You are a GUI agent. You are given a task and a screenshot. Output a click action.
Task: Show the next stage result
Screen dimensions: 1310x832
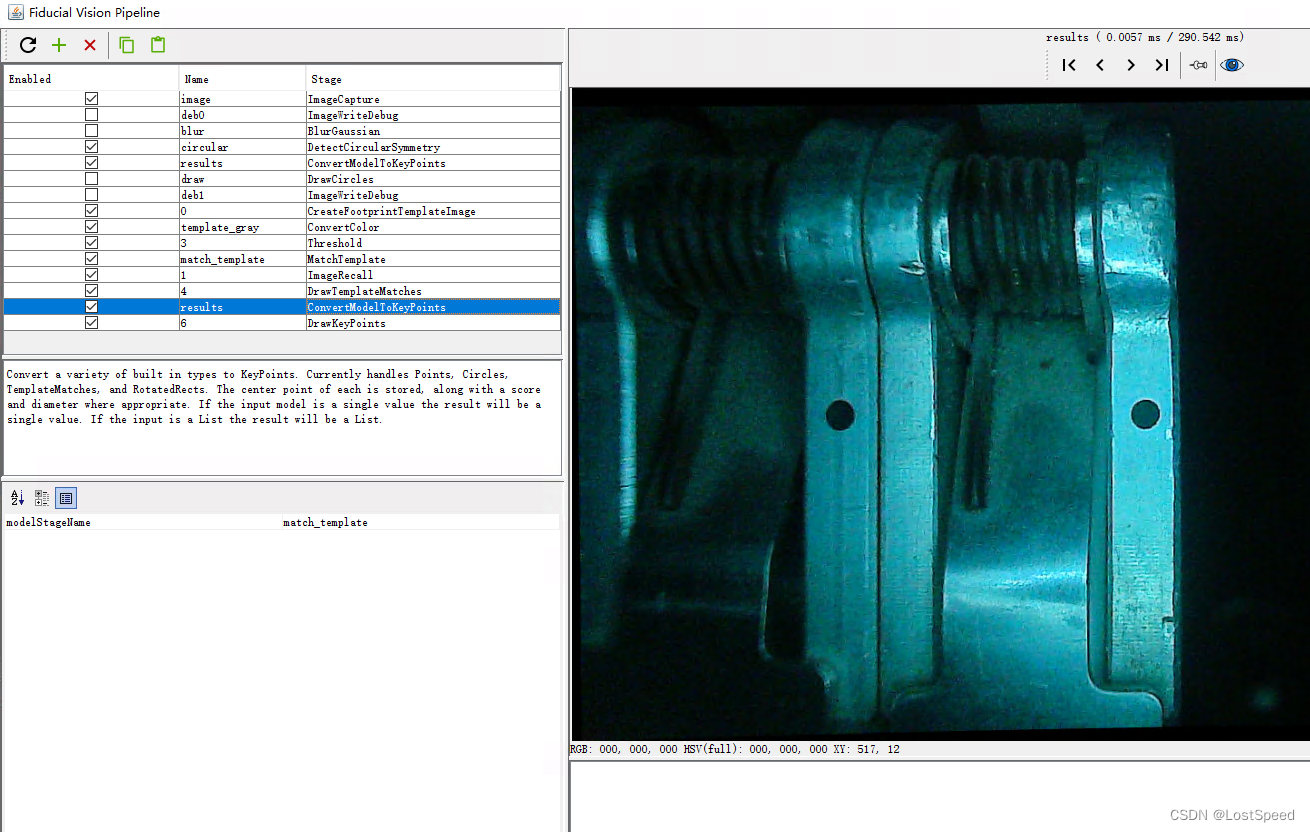click(x=1131, y=65)
